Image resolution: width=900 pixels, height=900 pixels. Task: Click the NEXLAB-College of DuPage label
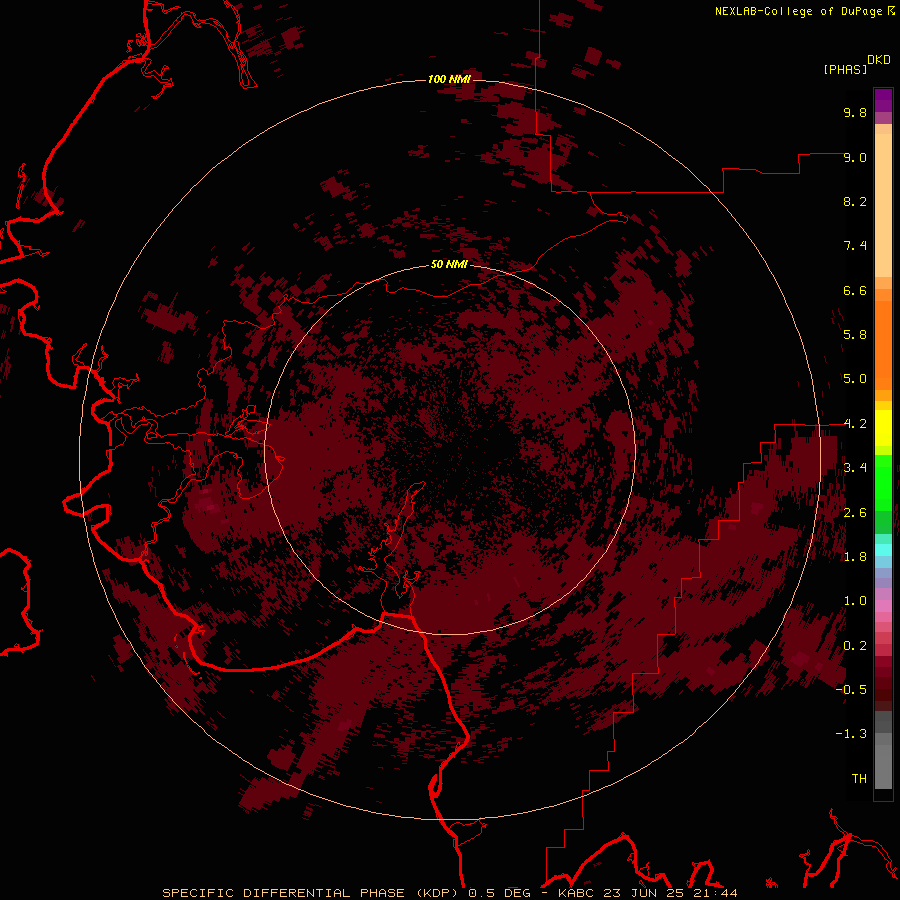[x=798, y=11]
